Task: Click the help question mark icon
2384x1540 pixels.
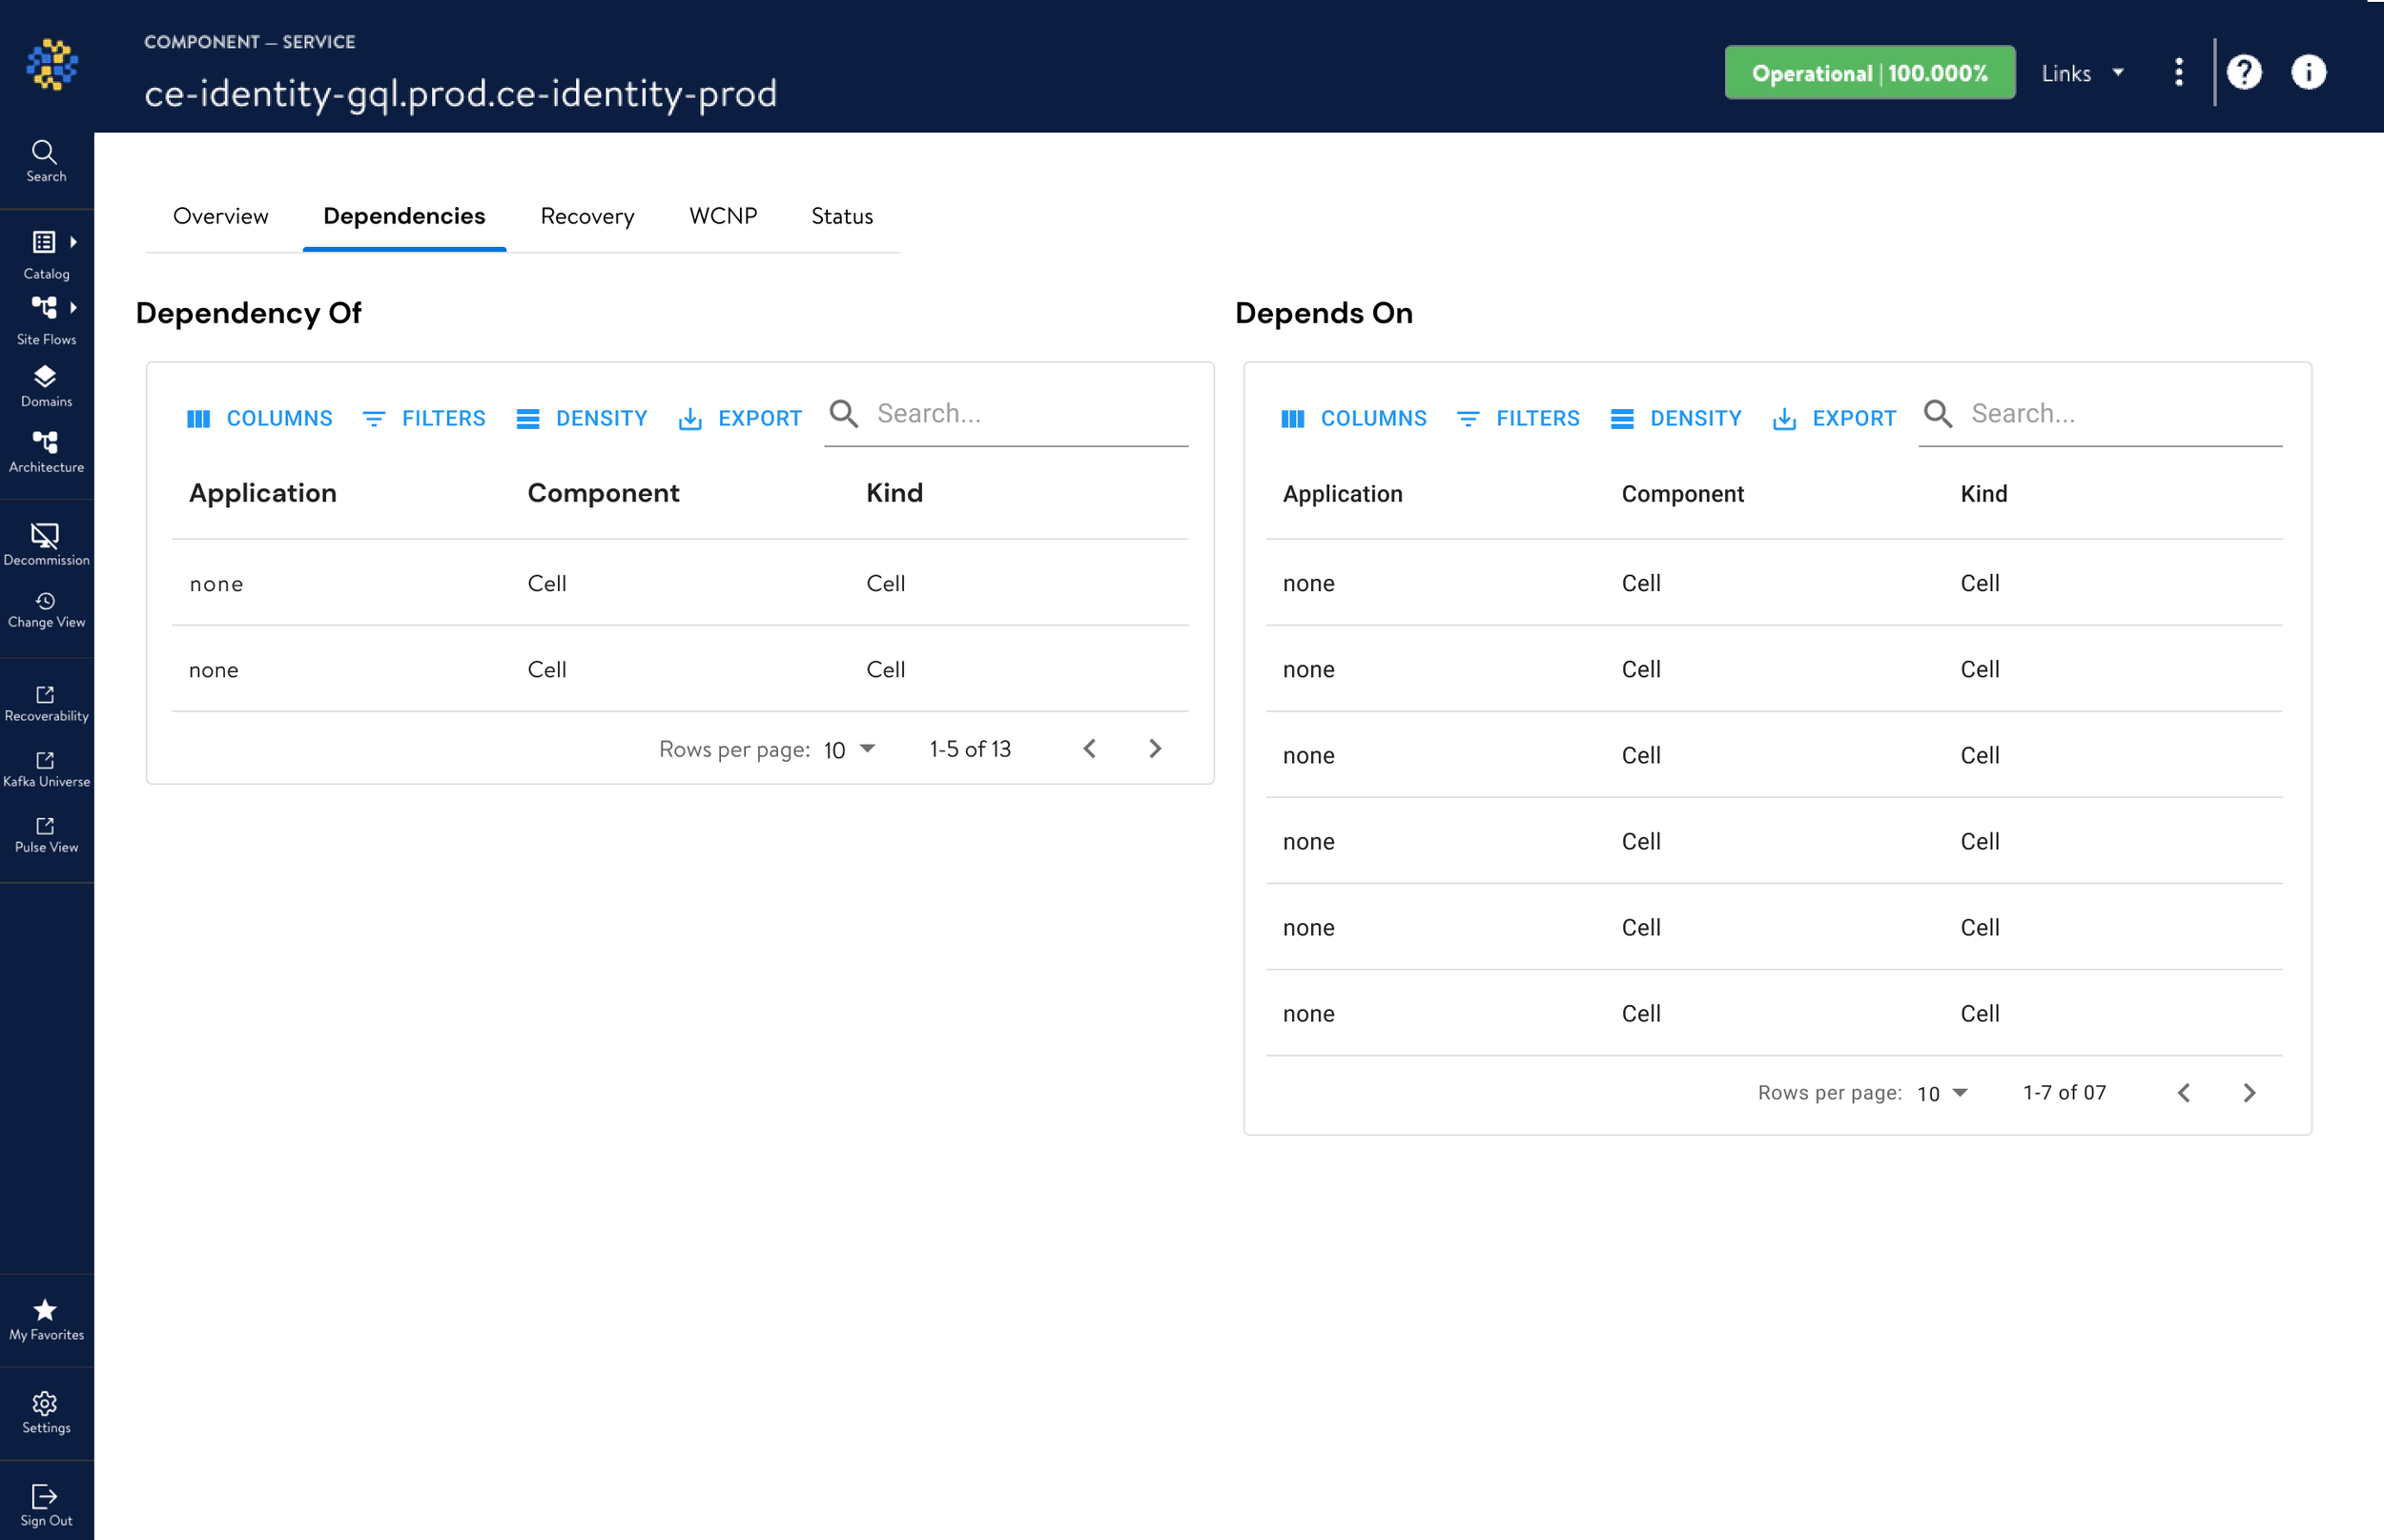Action: [x=2244, y=72]
